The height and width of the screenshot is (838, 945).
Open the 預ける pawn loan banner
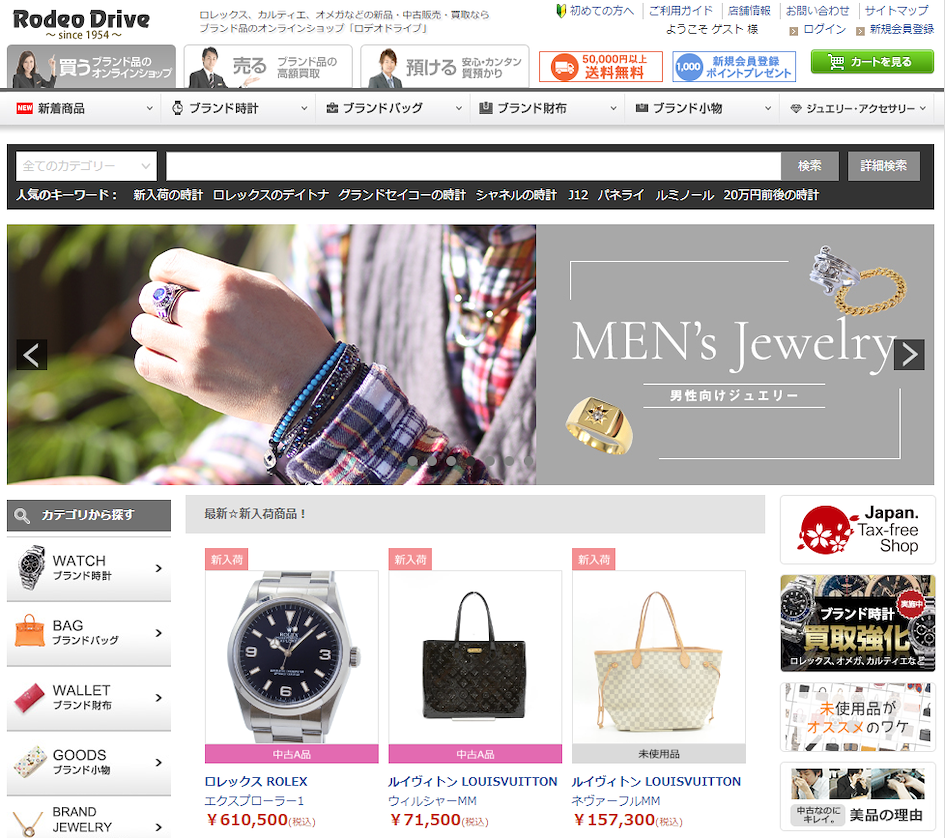coord(445,67)
